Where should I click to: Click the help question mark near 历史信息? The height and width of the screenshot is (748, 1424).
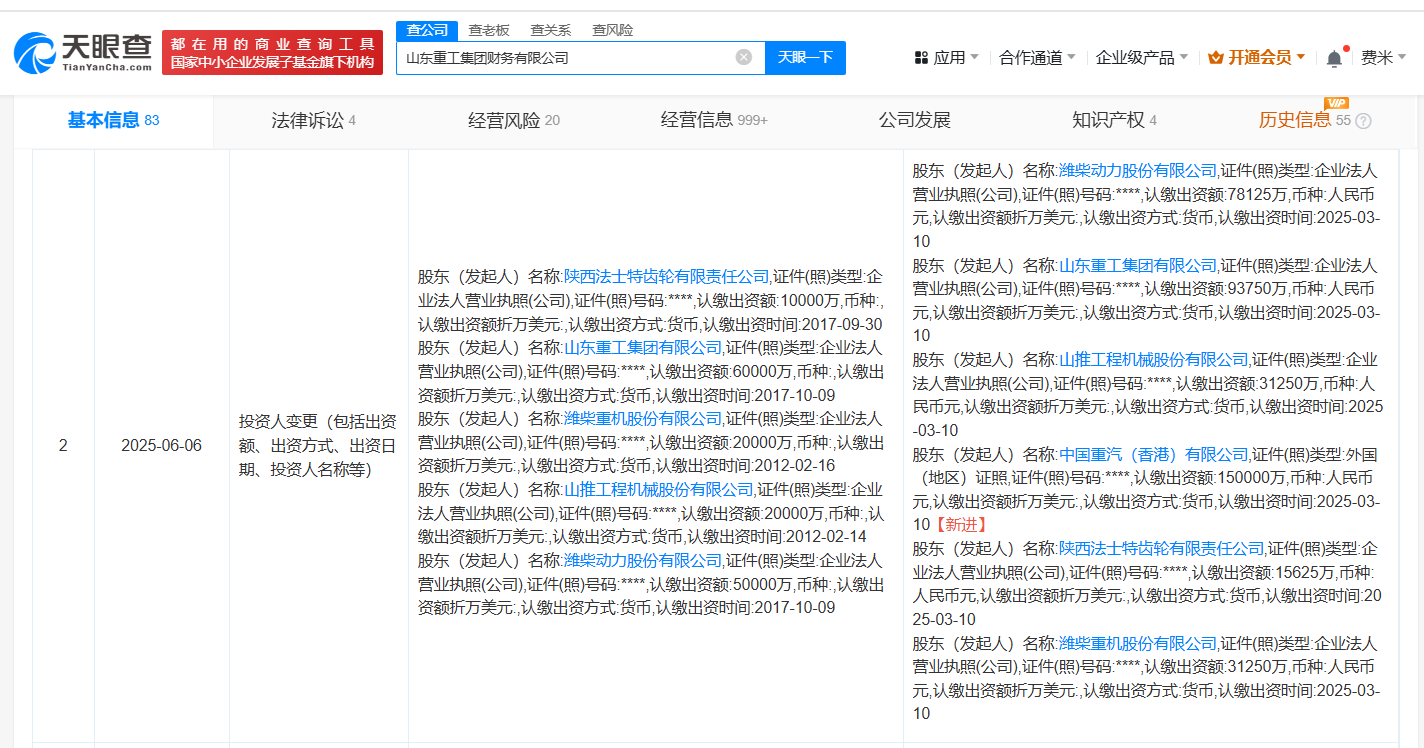pos(1363,121)
